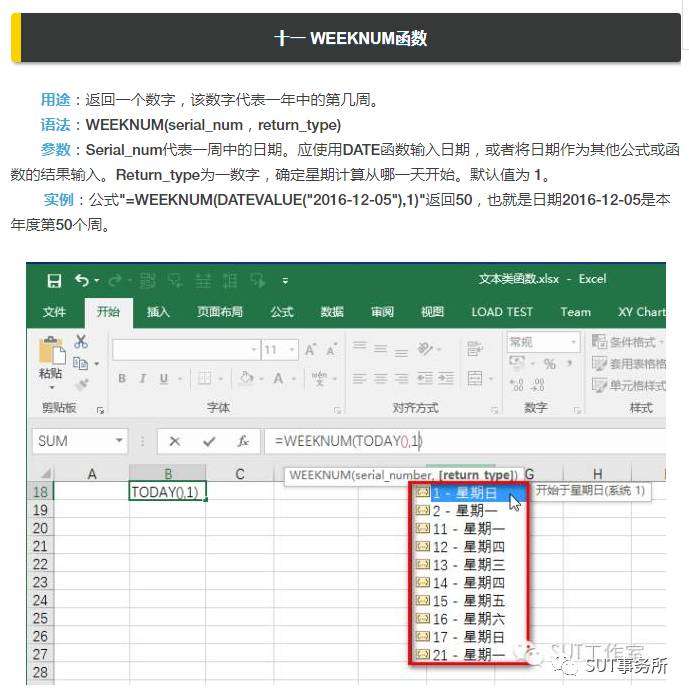689x695 pixels.
Task: Click the Align Left icon
Action: tap(360, 379)
